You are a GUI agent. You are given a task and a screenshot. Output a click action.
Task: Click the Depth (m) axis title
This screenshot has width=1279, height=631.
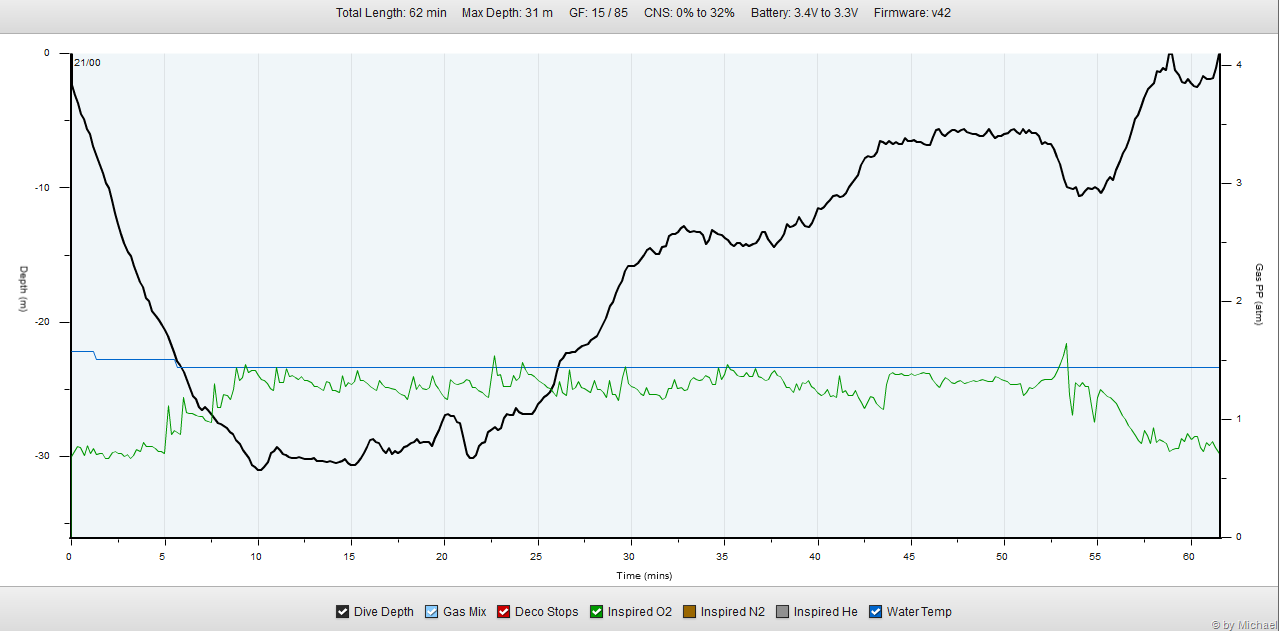23,289
